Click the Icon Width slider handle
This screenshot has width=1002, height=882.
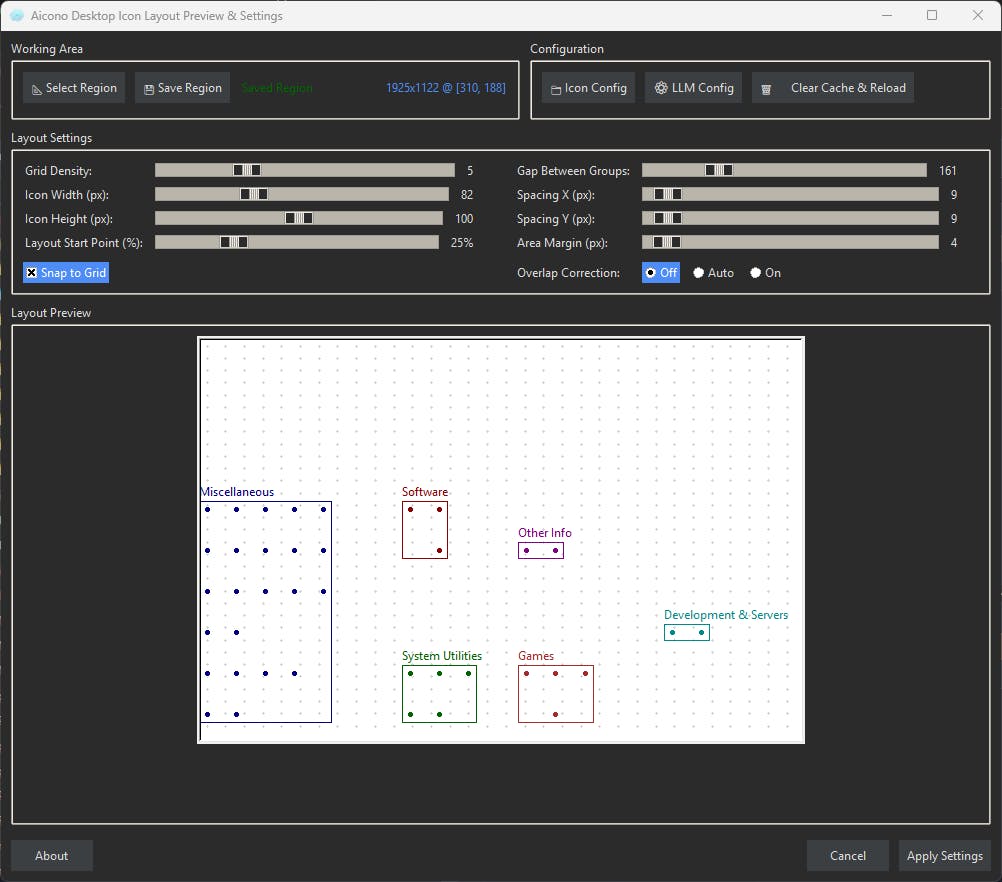254,194
